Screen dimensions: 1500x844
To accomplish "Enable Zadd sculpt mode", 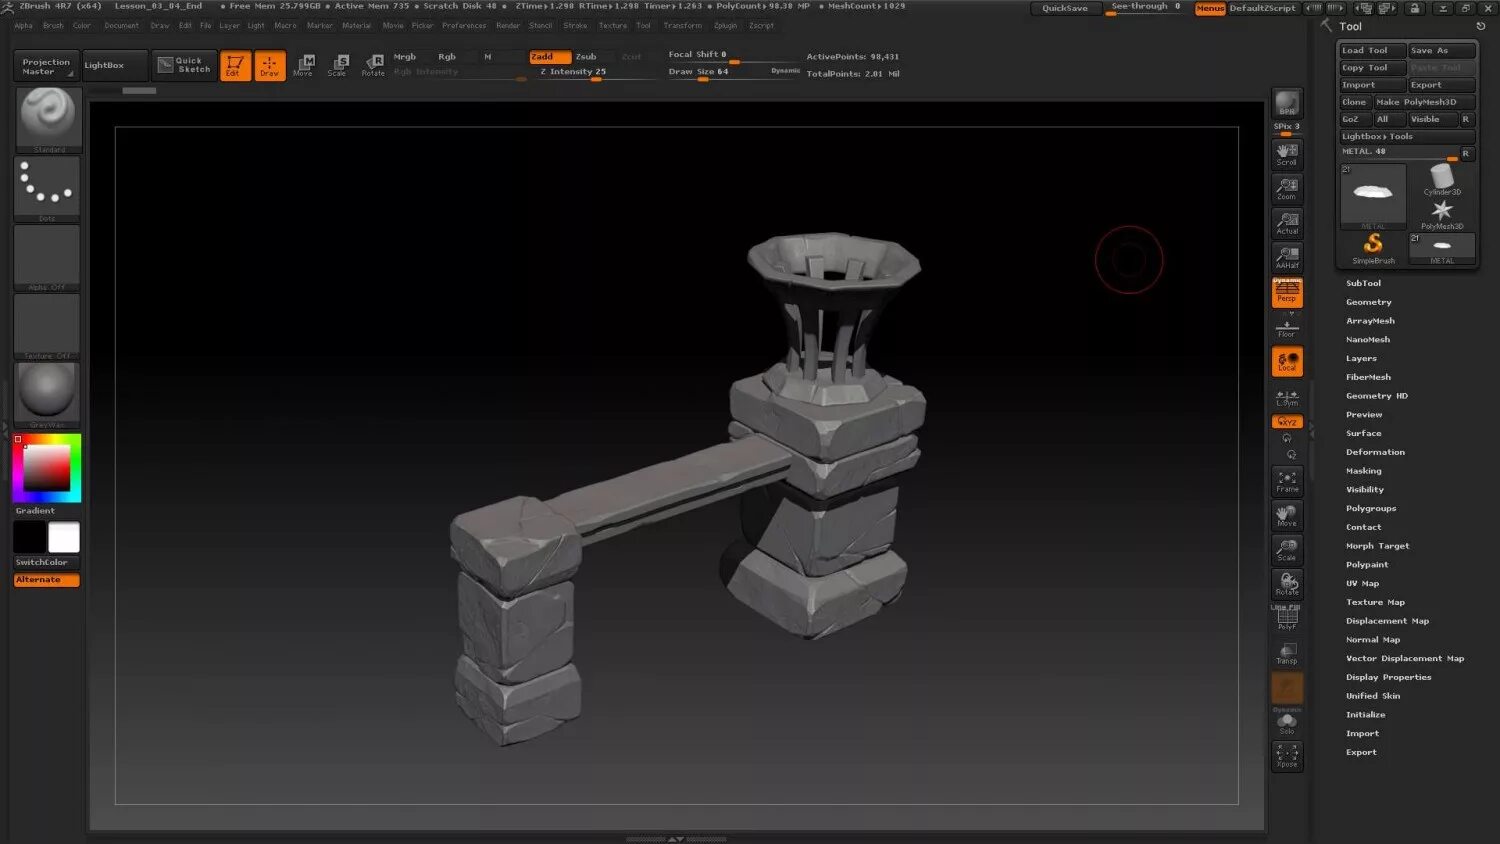I will pos(550,57).
